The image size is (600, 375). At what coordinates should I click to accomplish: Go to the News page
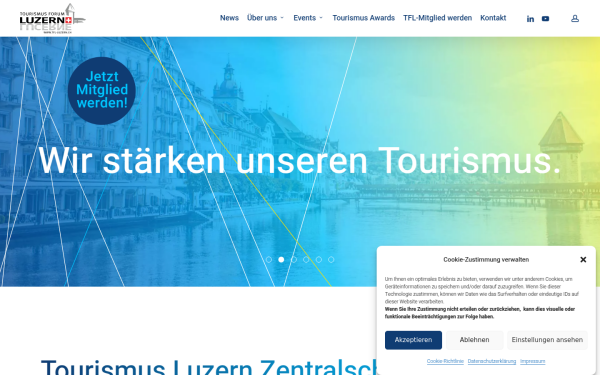click(x=229, y=18)
